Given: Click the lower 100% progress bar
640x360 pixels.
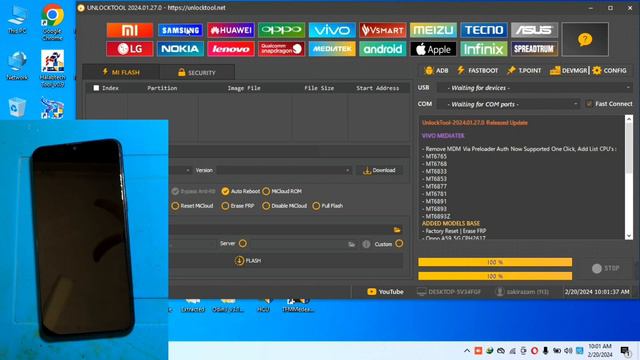Looking at the screenshot, I should click(495, 276).
